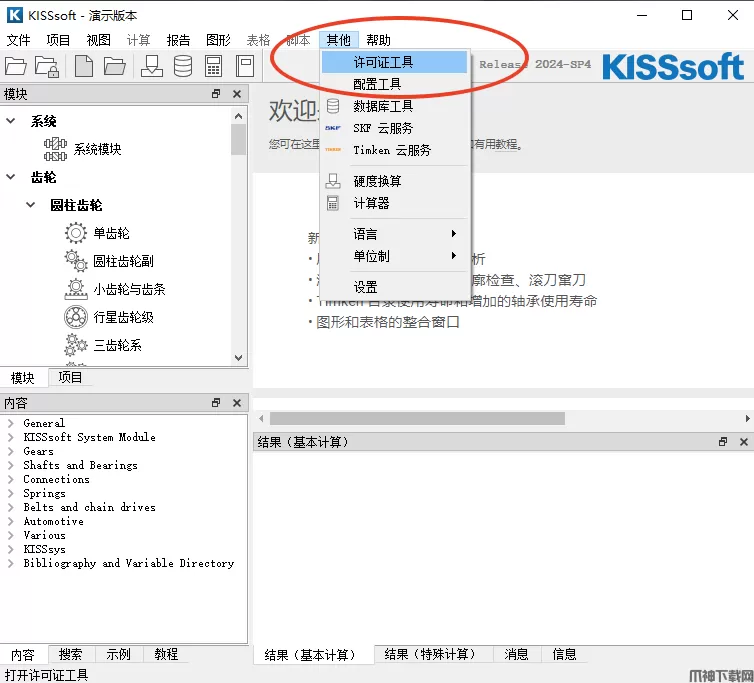Switch to the 搜索 tab
Viewport: 754px width, 683px height.
pos(70,654)
